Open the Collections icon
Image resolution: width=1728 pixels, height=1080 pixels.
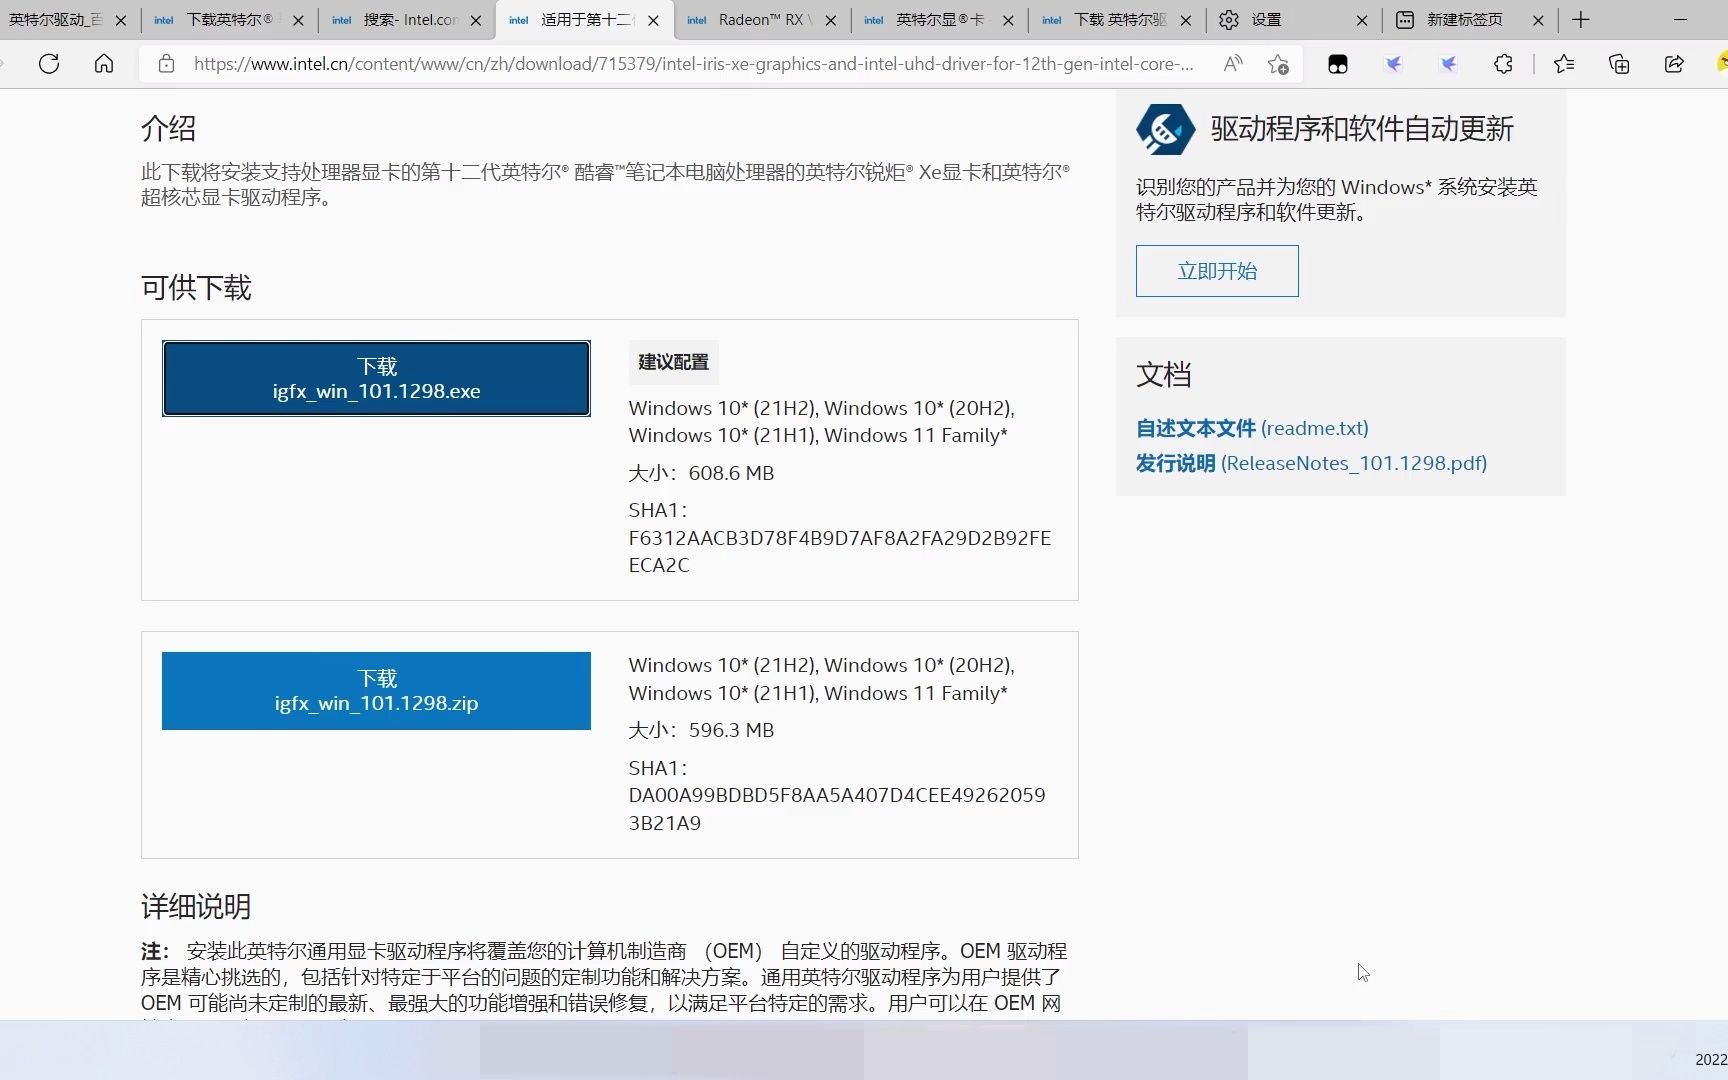(x=1619, y=64)
